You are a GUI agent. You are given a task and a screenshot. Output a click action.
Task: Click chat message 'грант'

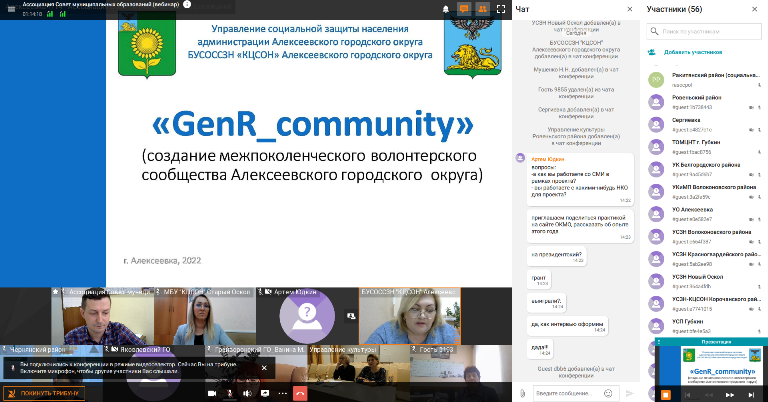pyautogui.click(x=539, y=279)
